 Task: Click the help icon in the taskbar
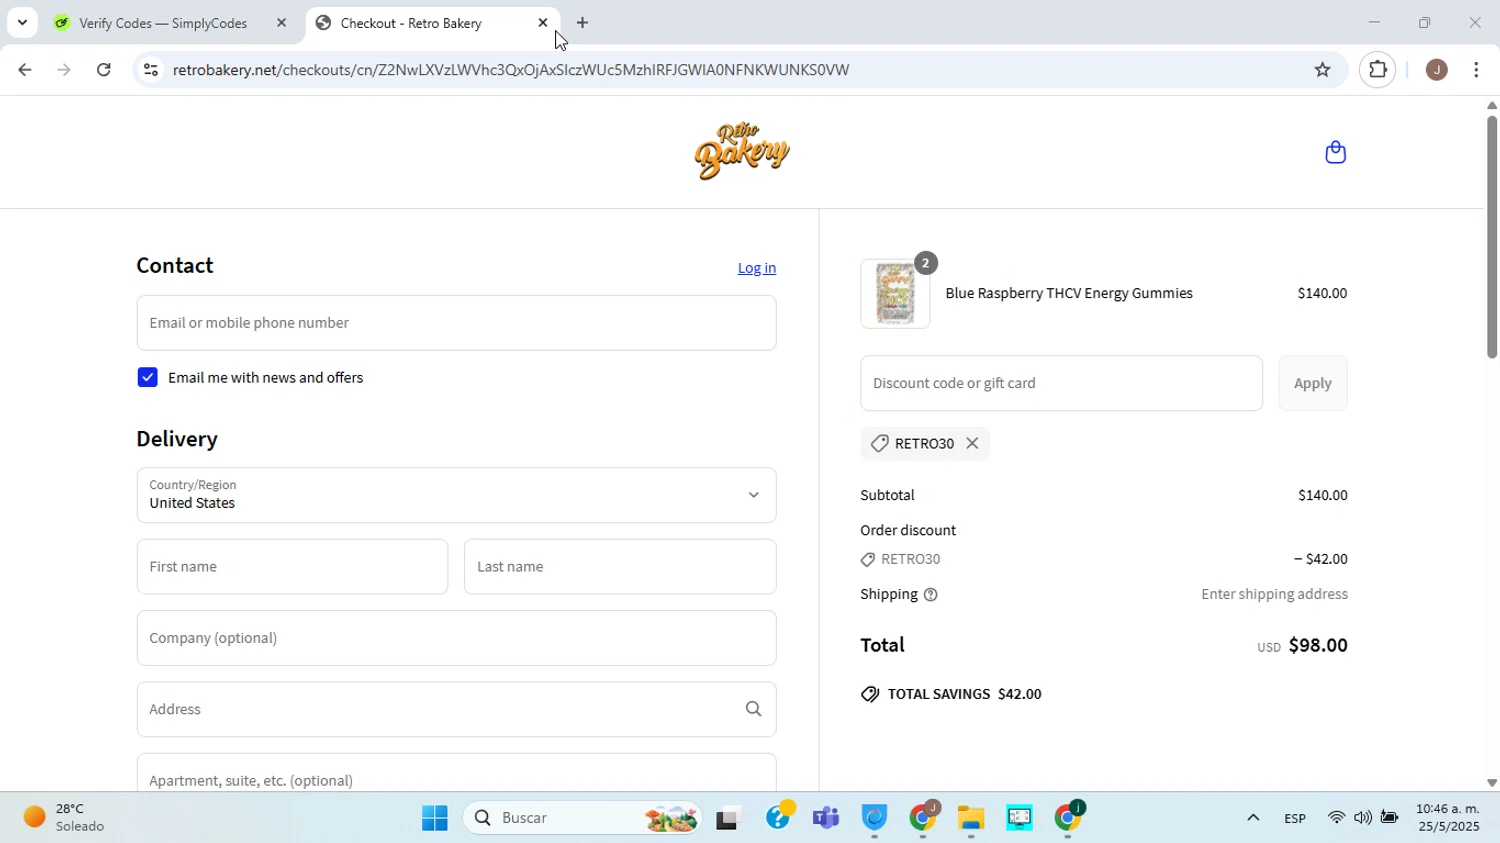pyautogui.click(x=778, y=817)
